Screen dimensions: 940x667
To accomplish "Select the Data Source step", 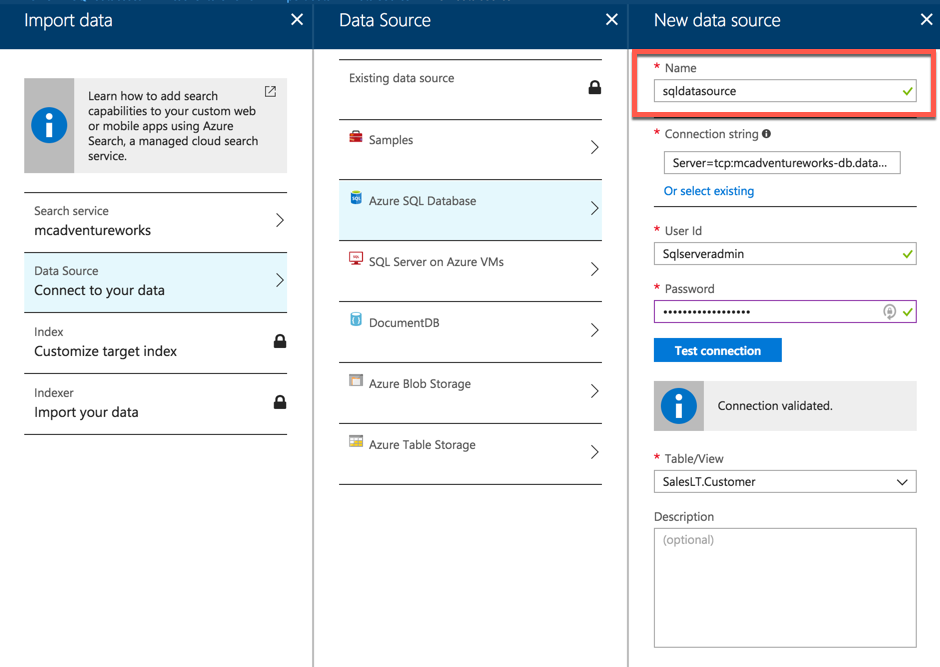I will [155, 281].
